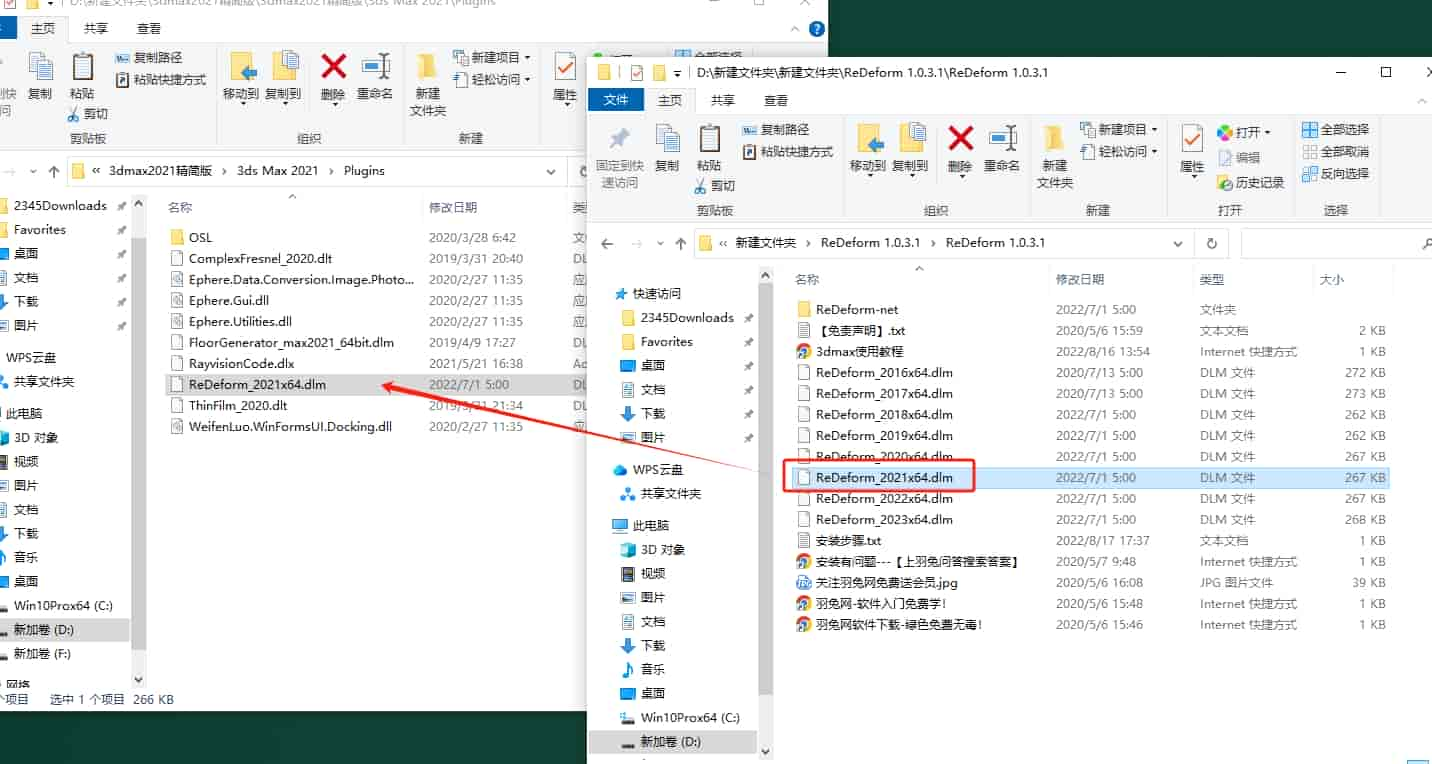The height and width of the screenshot is (764, 1432).
Task: Click Select none (全部取消) in front window
Action: pyautogui.click(x=1335, y=152)
